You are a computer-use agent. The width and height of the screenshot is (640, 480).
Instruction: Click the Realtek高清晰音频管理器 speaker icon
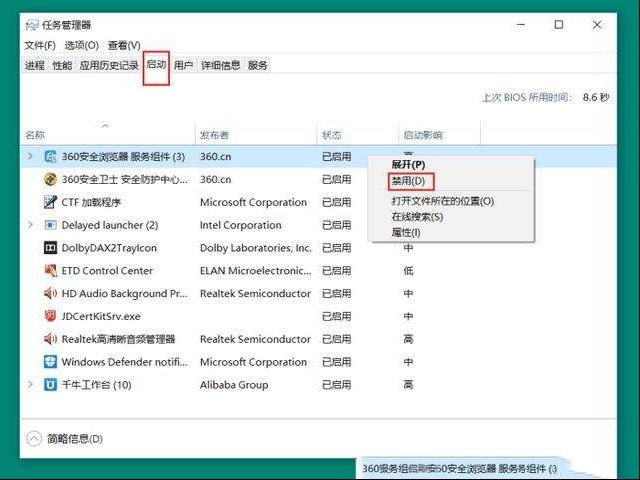[x=50, y=339]
